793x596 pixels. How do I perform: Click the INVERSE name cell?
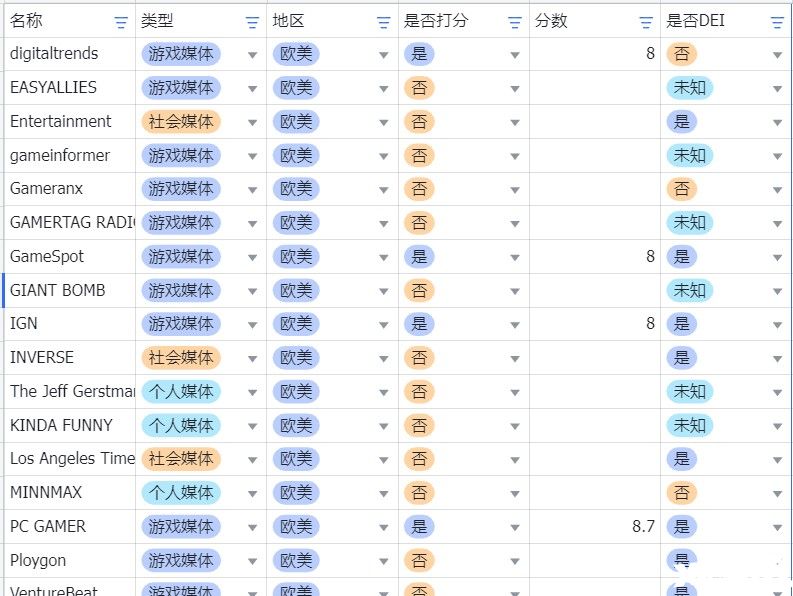point(70,358)
